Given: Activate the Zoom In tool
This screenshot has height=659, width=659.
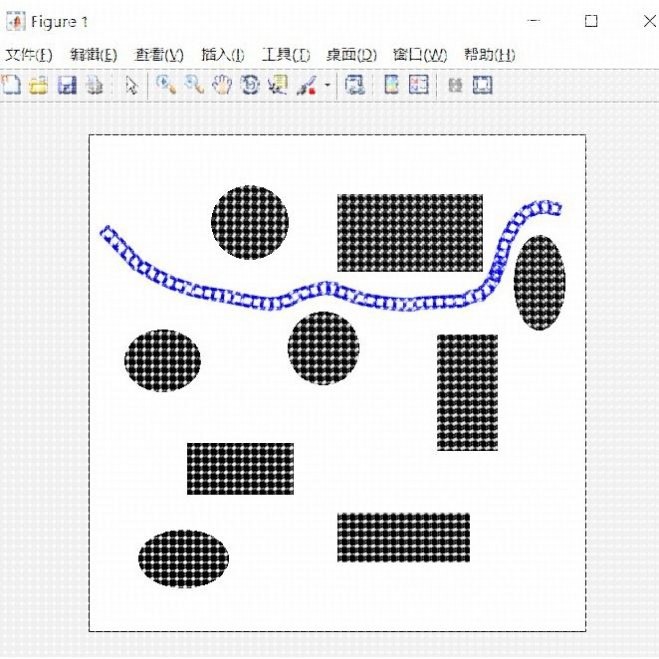Looking at the screenshot, I should [x=166, y=84].
